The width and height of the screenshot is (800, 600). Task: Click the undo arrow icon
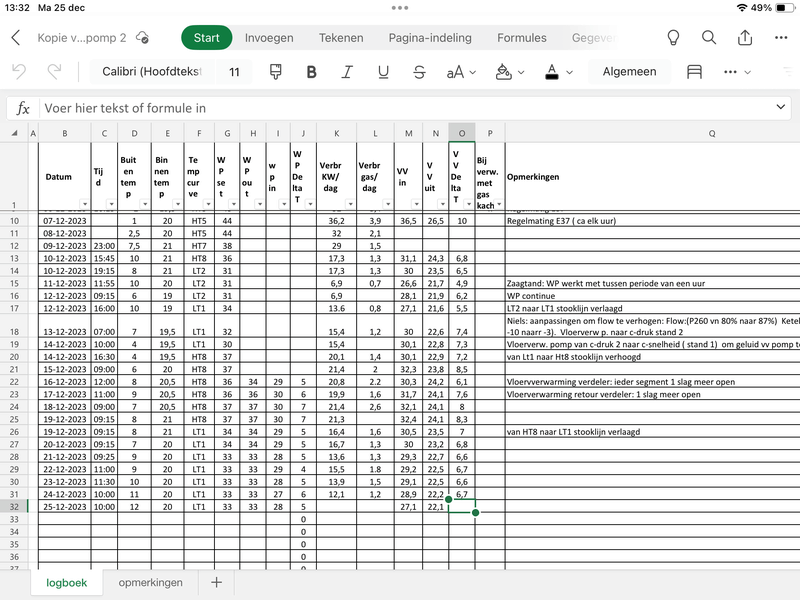click(19, 72)
